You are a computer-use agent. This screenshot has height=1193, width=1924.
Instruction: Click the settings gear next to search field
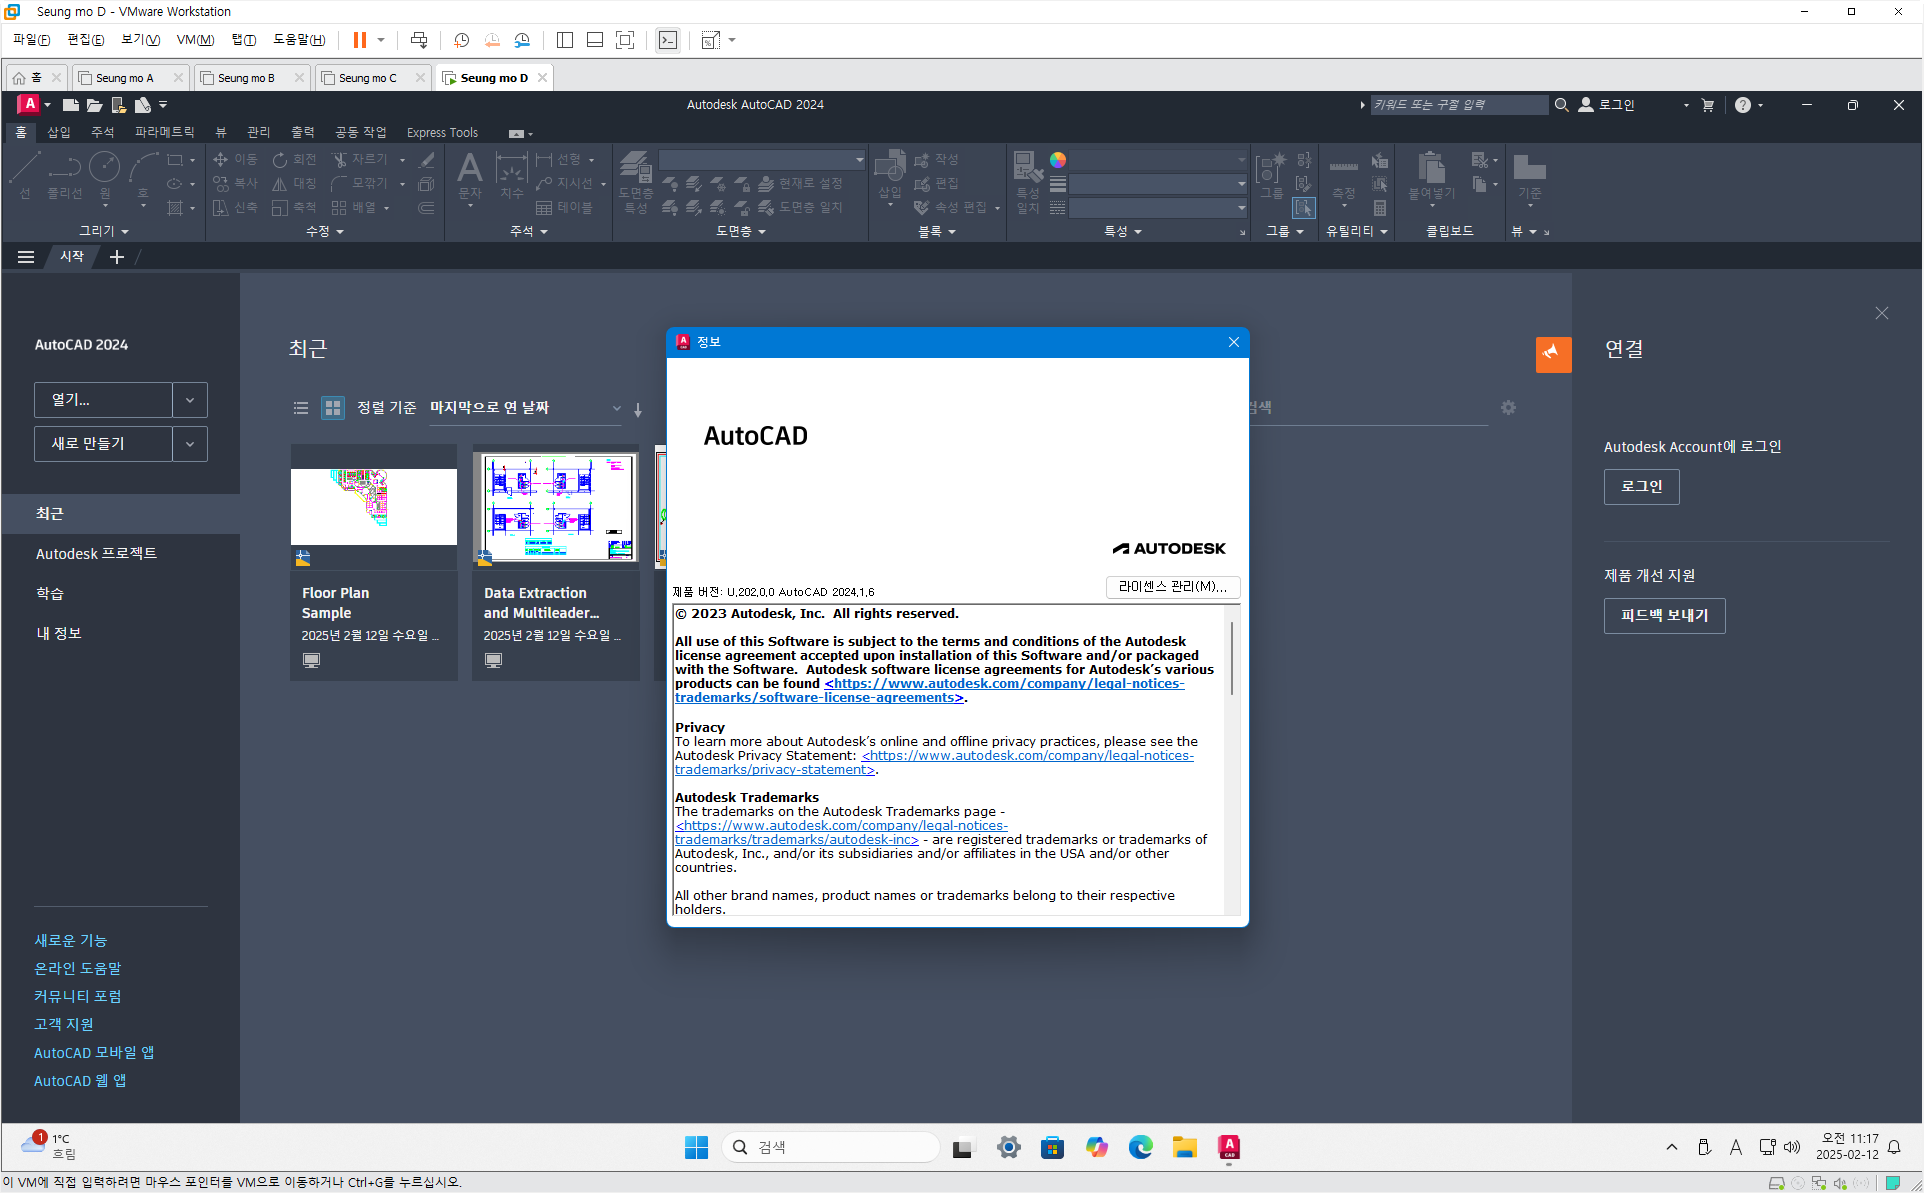1508,407
